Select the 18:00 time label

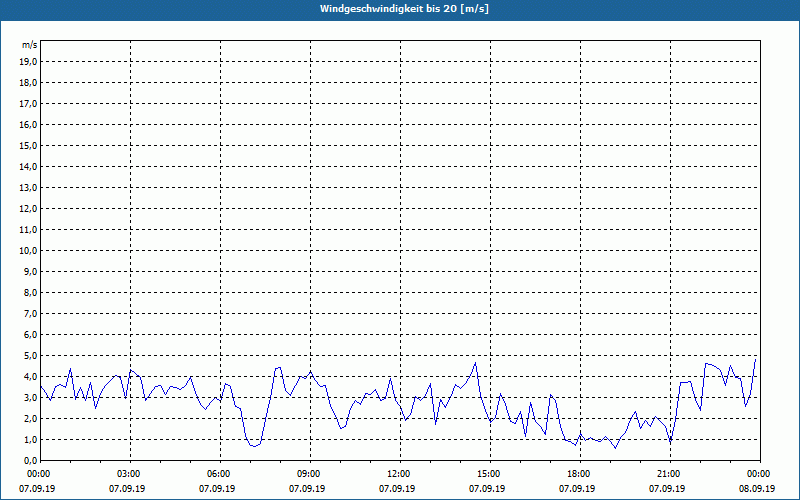tap(579, 473)
